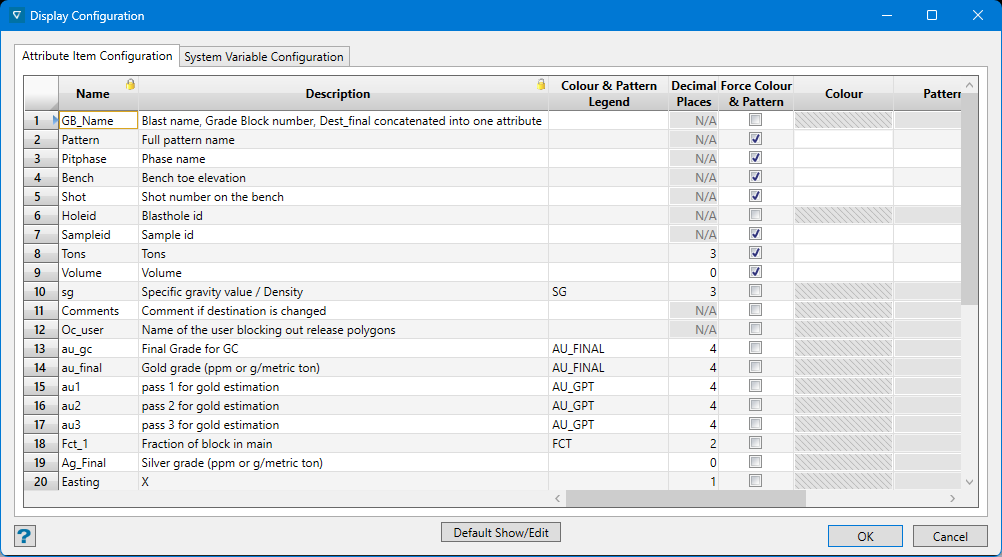Click the Display Configuration app icon in title bar
Screen dimensions: 1002x557
(16, 15)
